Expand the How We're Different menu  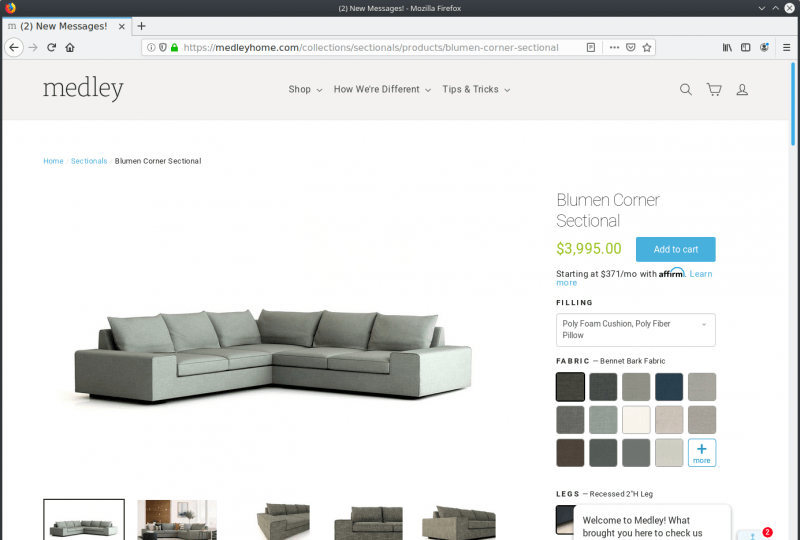(x=382, y=89)
